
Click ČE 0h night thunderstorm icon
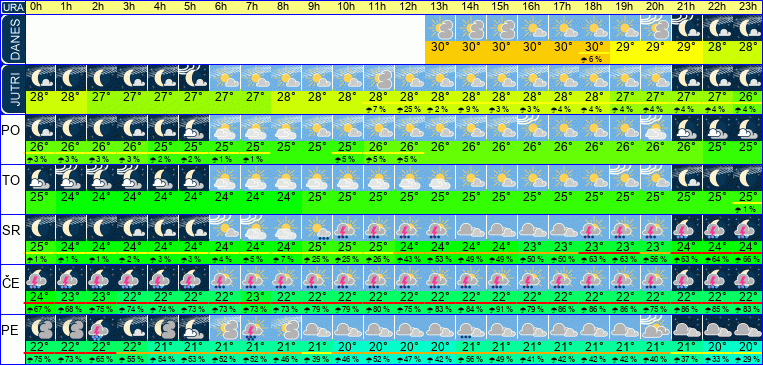click(x=40, y=278)
